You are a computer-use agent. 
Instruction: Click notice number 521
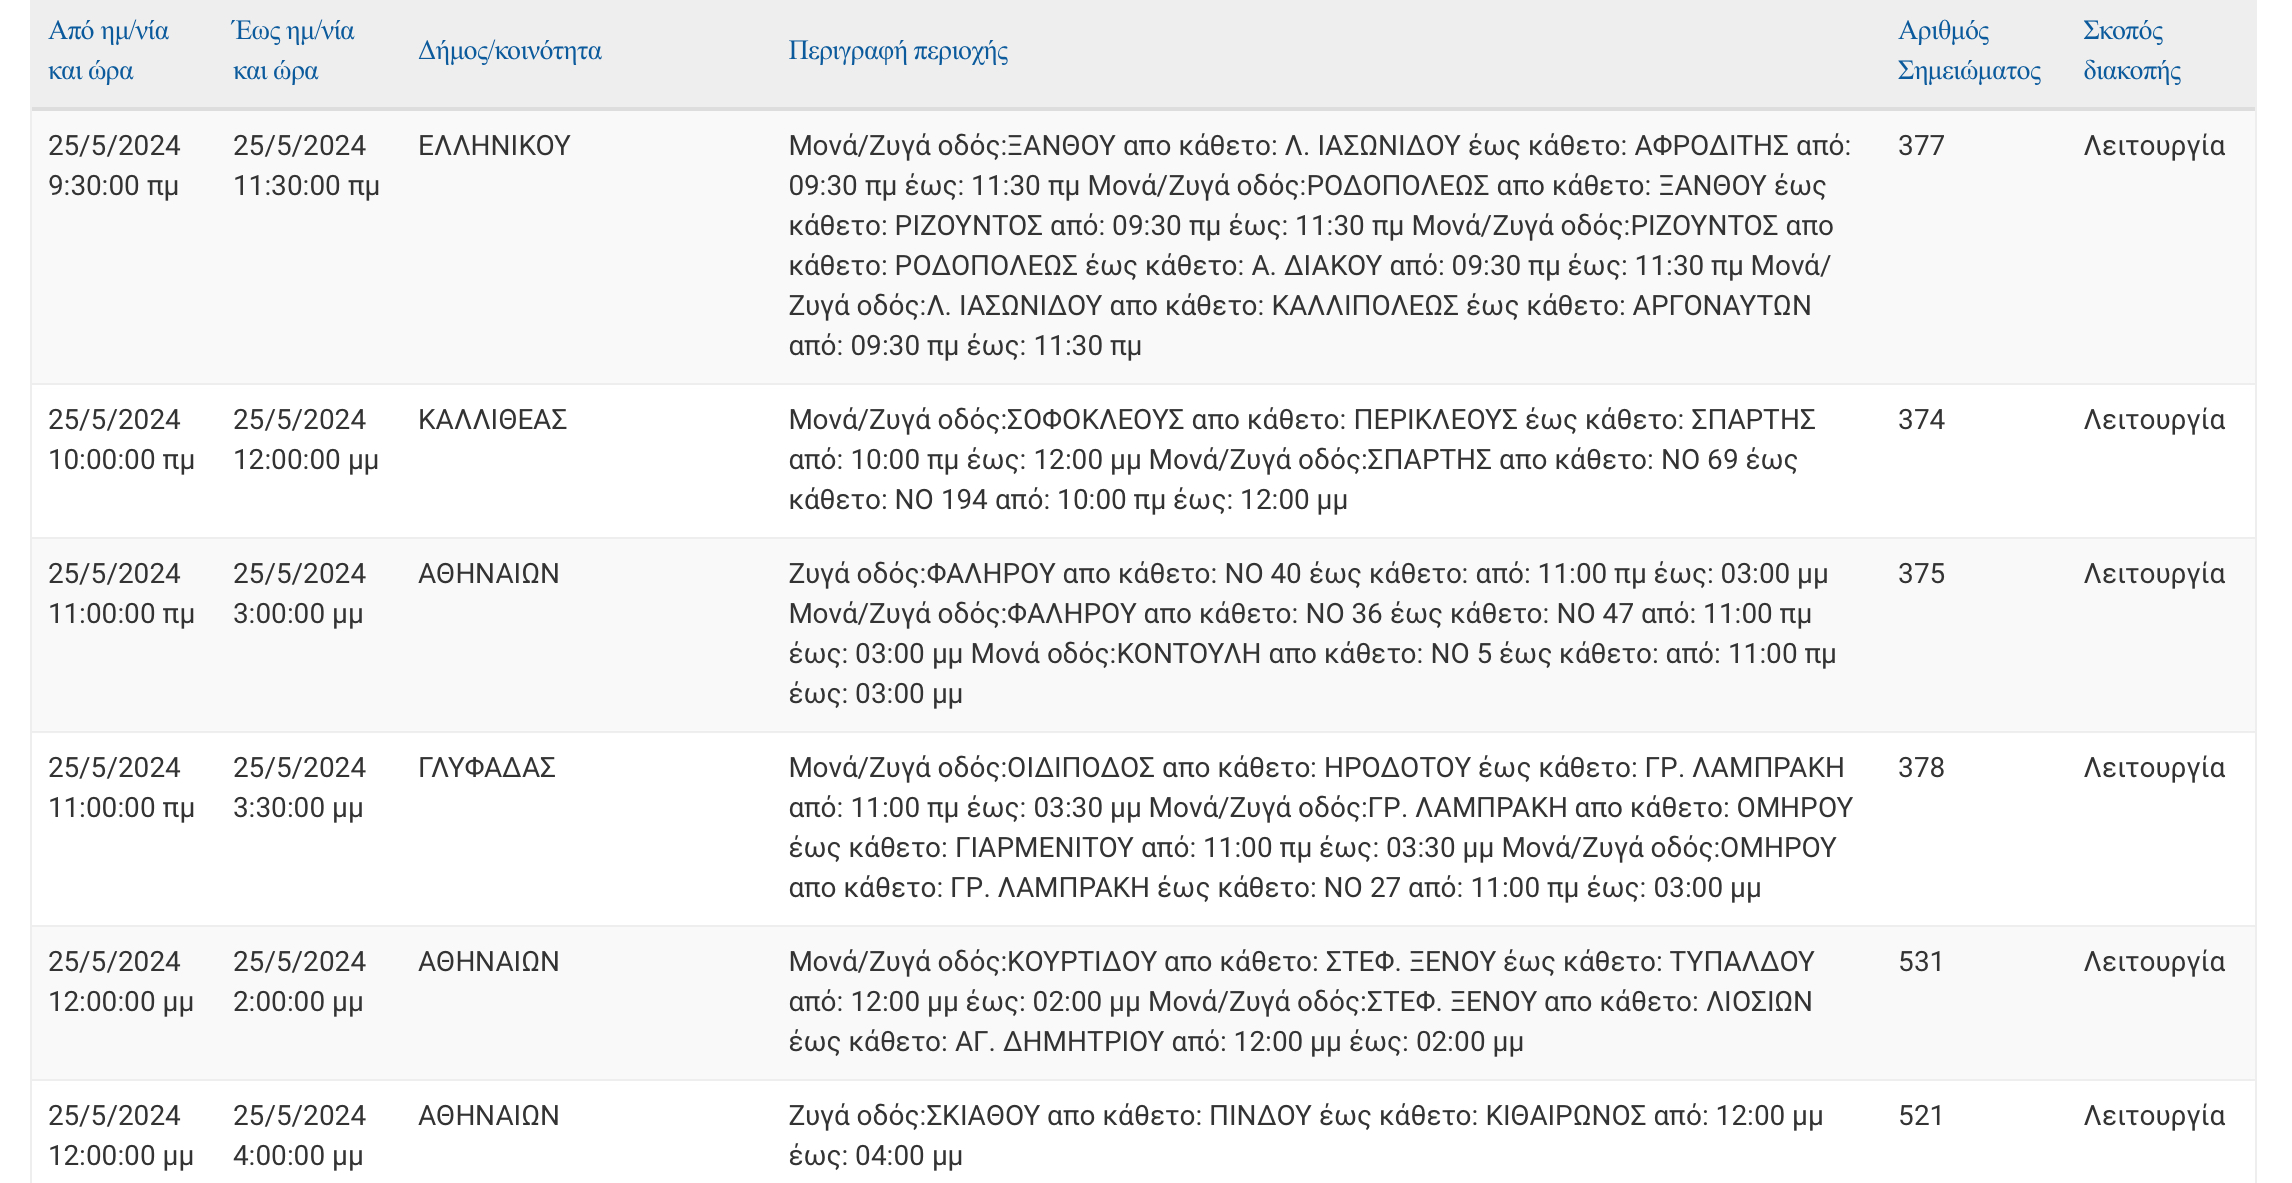pos(1920,1116)
